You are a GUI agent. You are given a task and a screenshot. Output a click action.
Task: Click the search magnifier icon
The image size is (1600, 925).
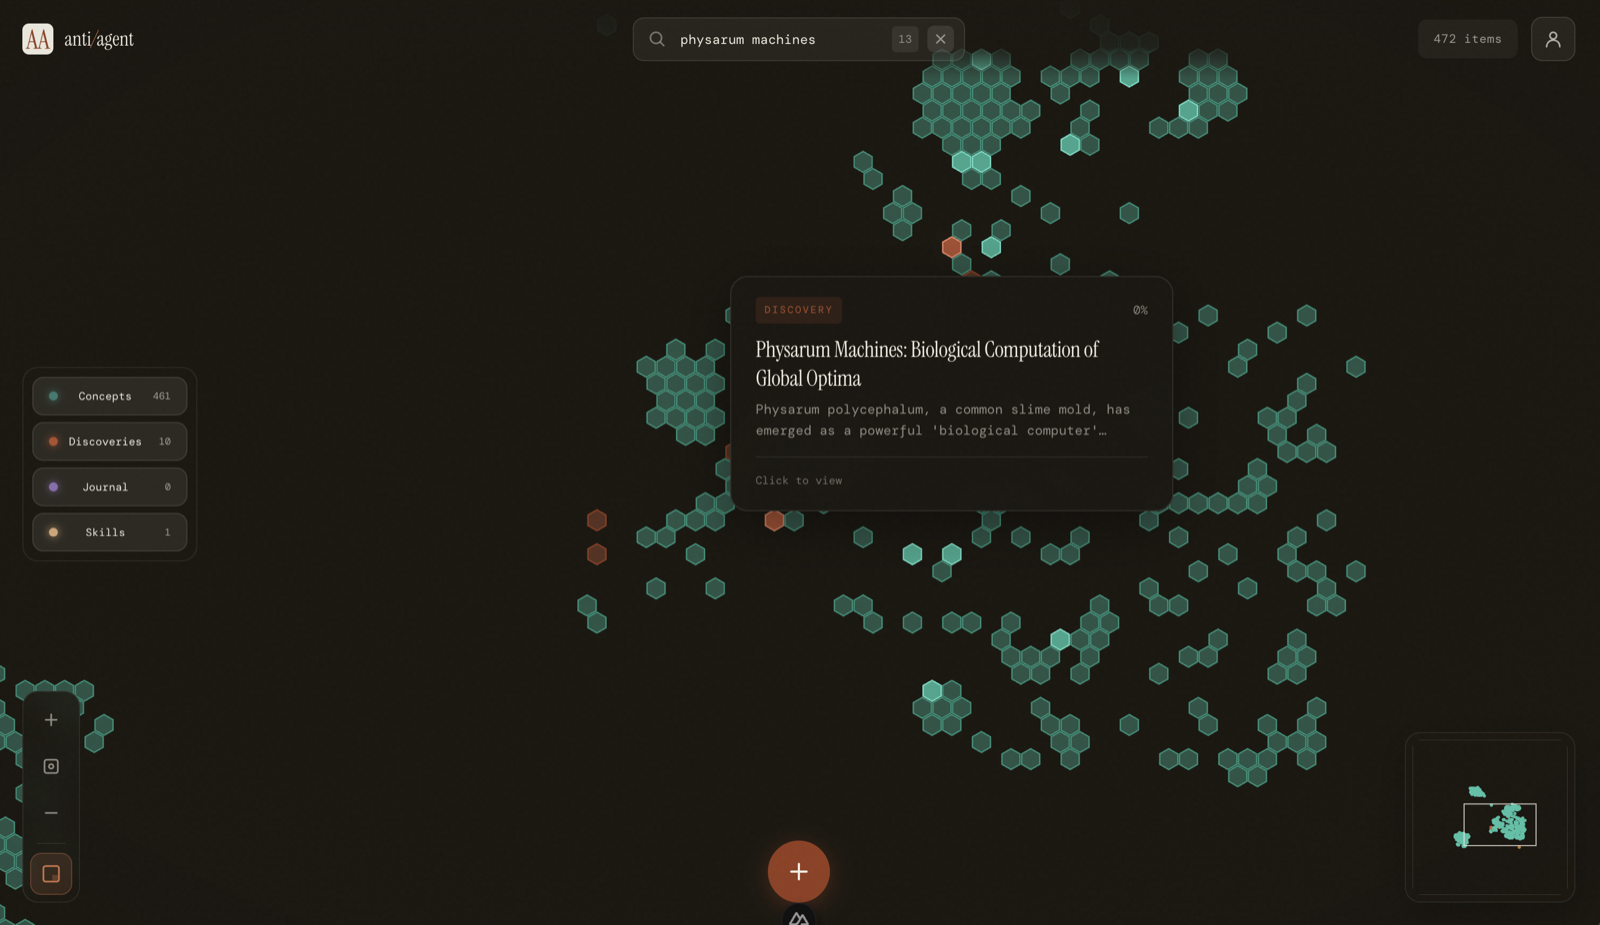tap(657, 39)
